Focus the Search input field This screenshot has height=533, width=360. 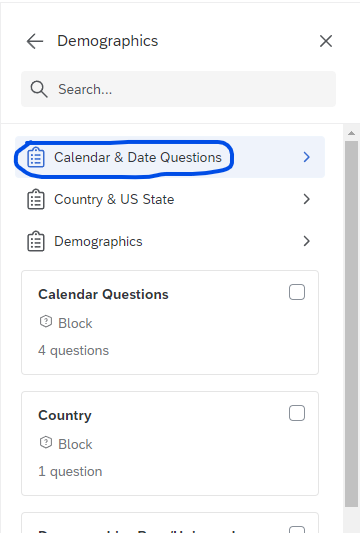point(178,89)
